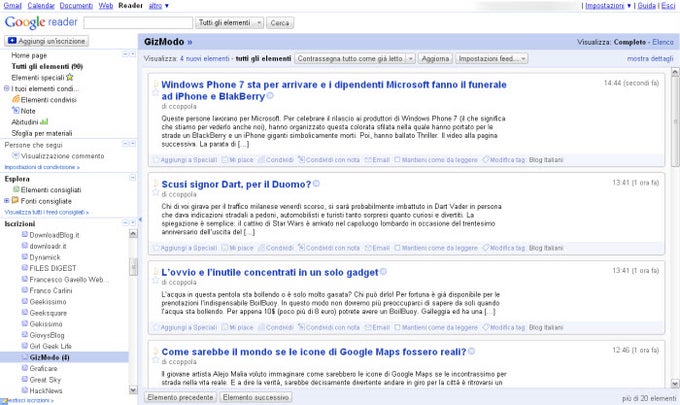Open Gmail from top bar
680x405 pixels.
(13, 6)
